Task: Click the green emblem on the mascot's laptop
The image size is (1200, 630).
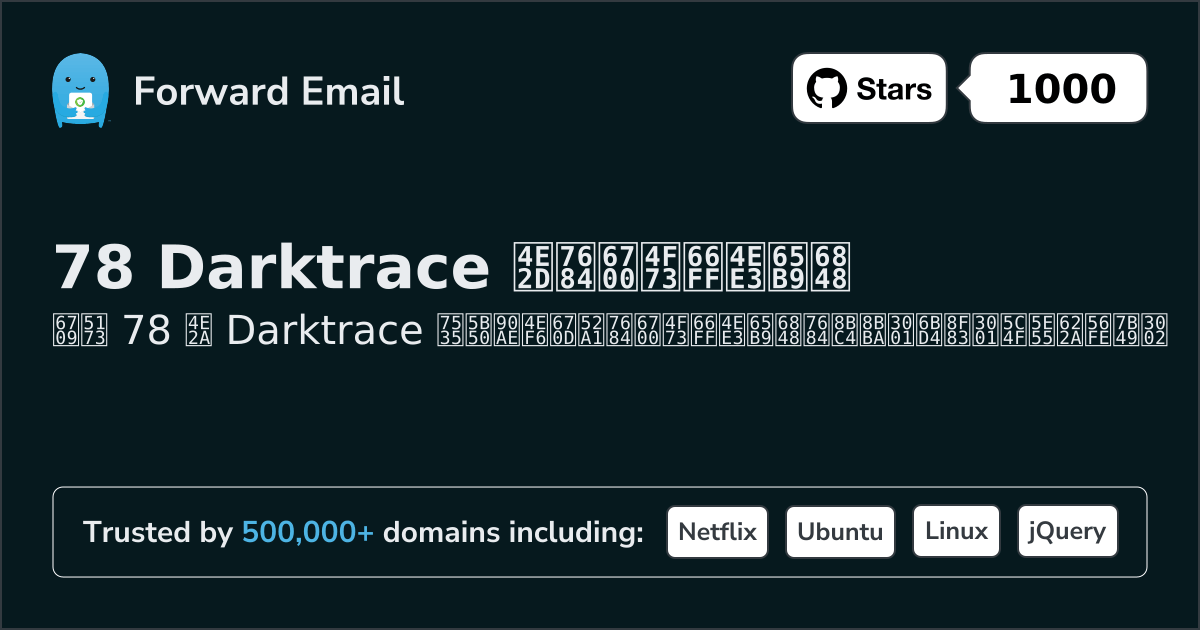Action: [79, 101]
